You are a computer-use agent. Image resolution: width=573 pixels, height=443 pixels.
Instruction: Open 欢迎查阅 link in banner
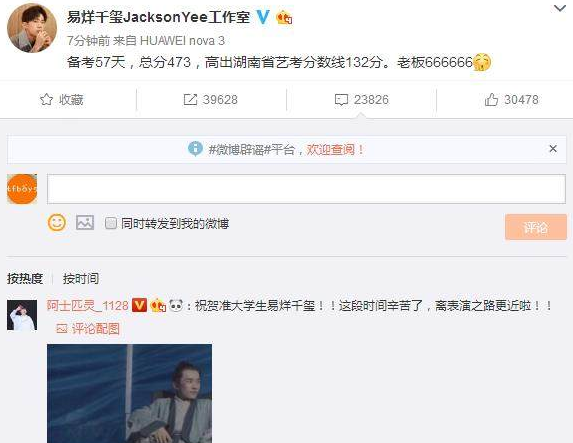(x=335, y=149)
